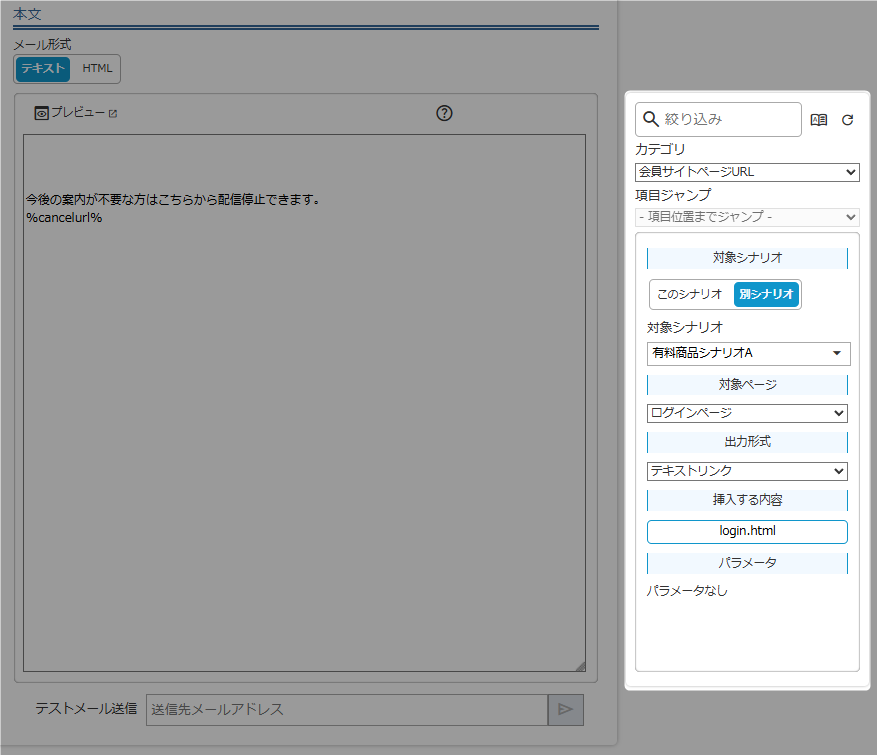Open the ログインページ target page dropdown
This screenshot has width=877, height=755.
click(747, 413)
